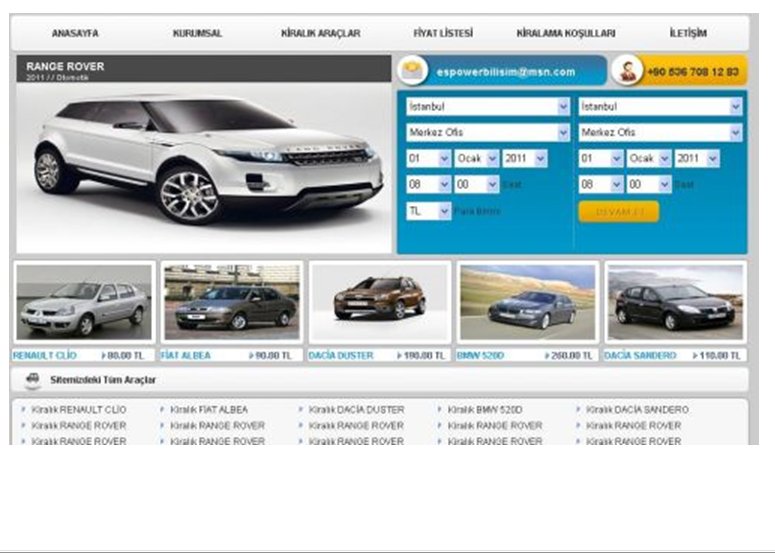Viewport: 775px width, 554px height.
Task: Open the return month Ocak dropdown
Action: [x=648, y=159]
